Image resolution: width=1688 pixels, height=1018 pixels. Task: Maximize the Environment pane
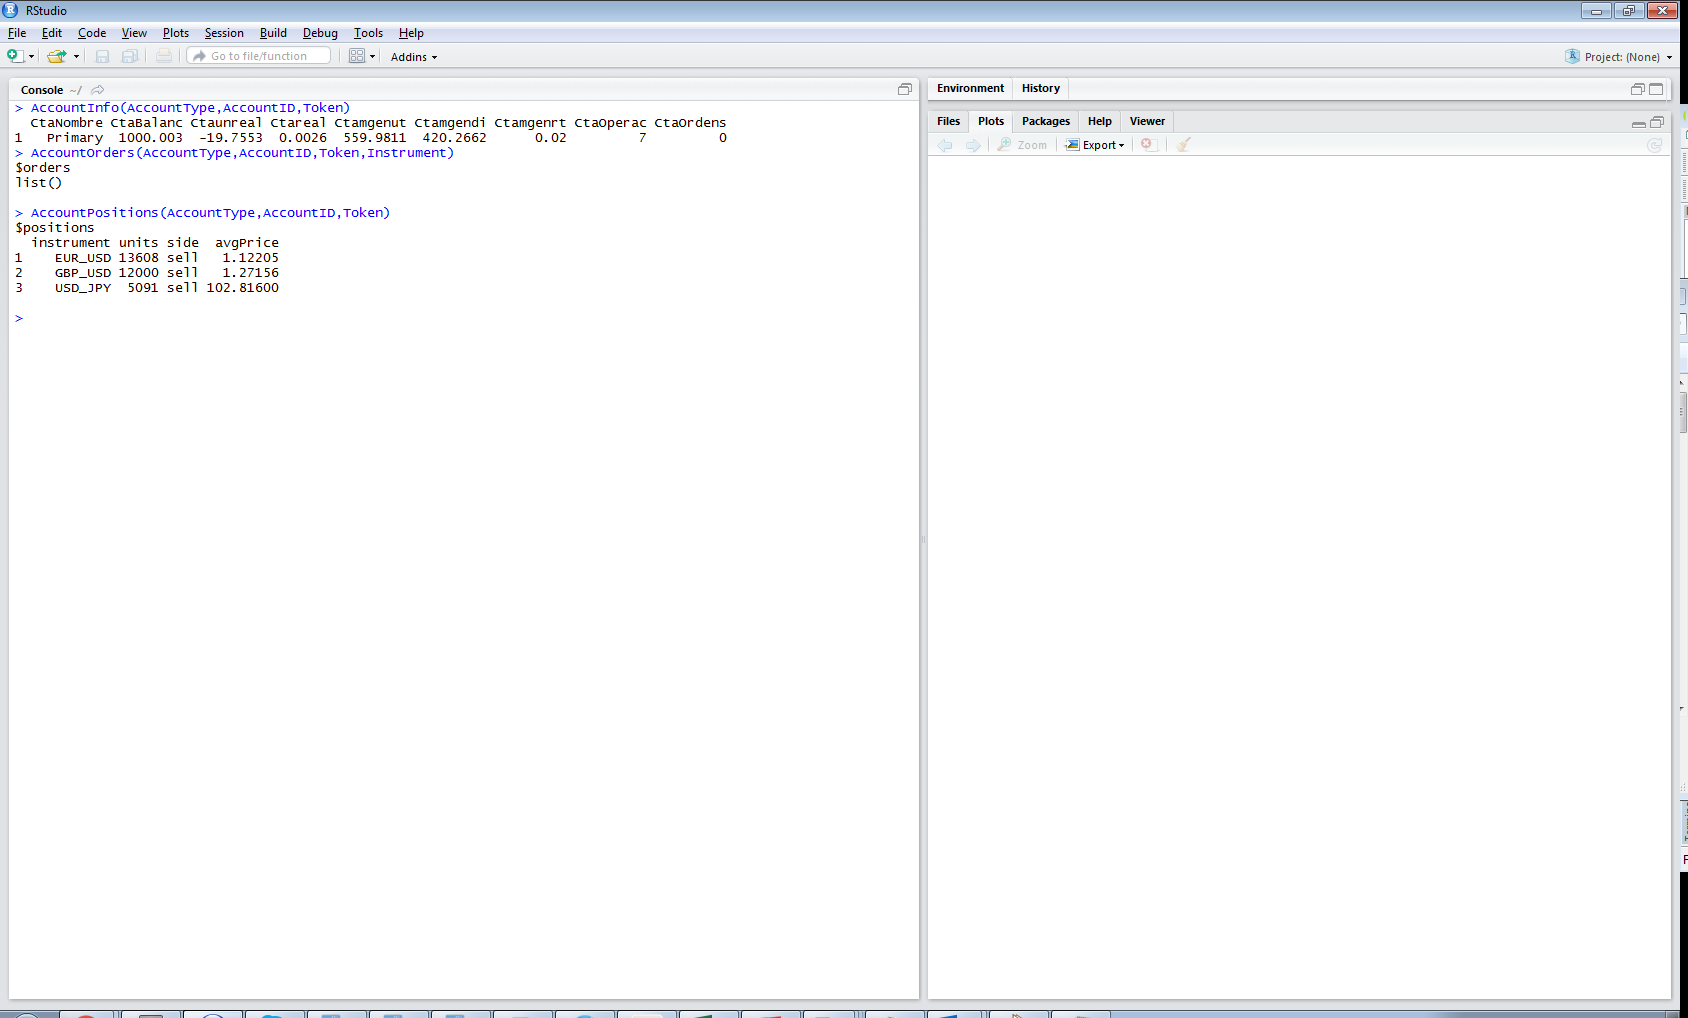point(1656,89)
